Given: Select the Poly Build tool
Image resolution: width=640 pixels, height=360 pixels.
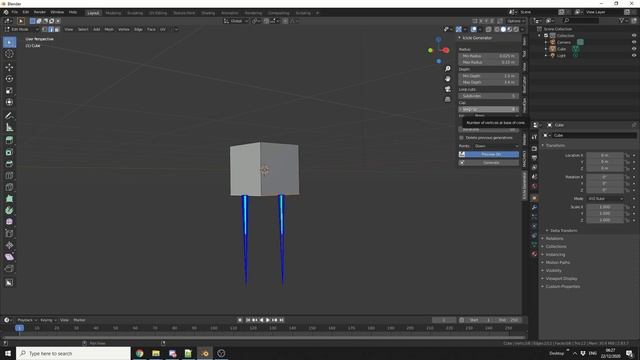Looking at the screenshot, I should (x=9, y=199).
